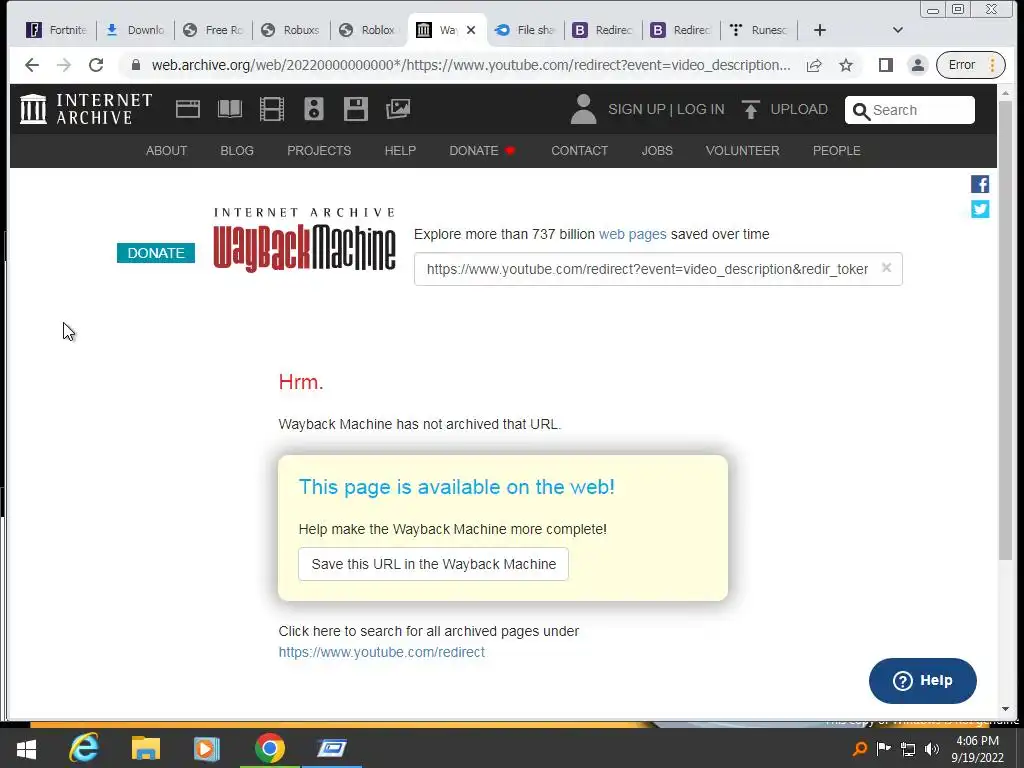Open media player from taskbar

tap(206, 748)
